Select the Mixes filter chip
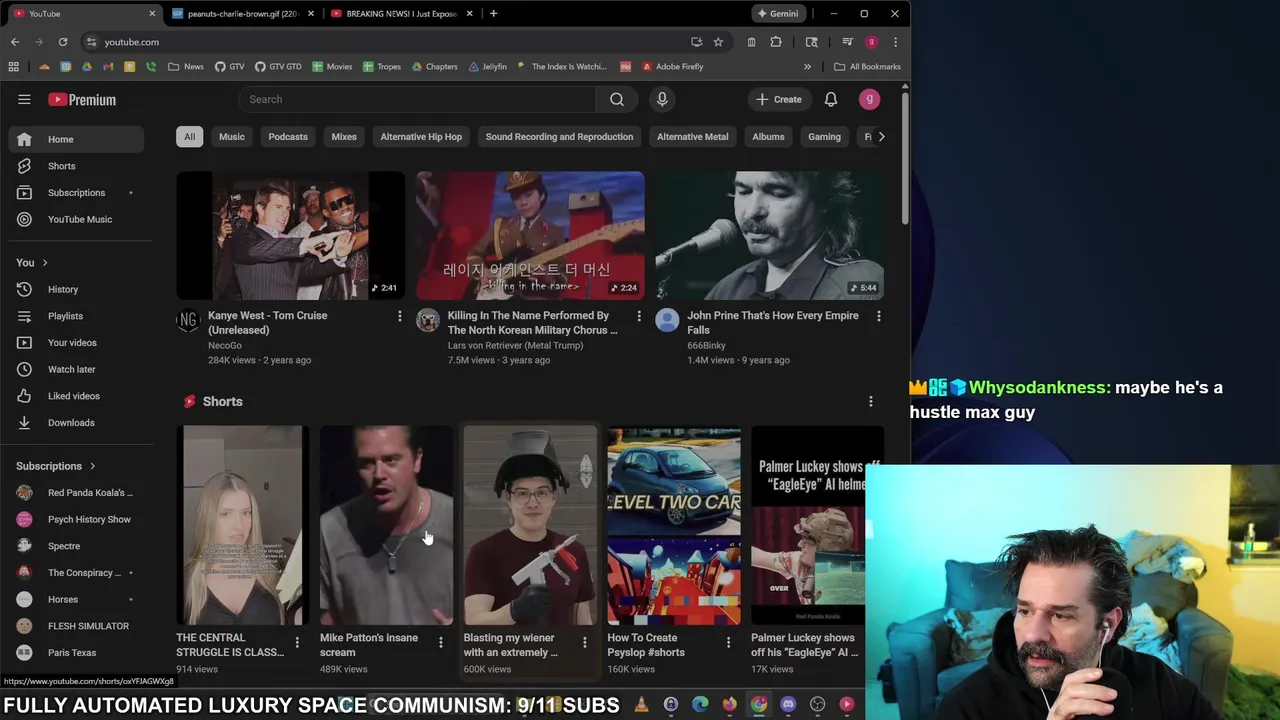Viewport: 1280px width, 720px height. (x=344, y=136)
